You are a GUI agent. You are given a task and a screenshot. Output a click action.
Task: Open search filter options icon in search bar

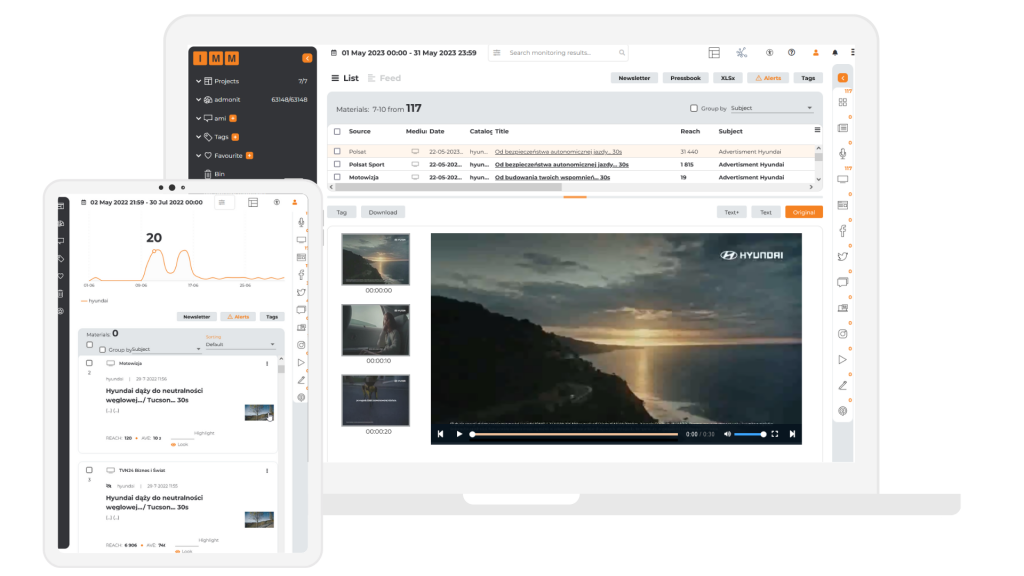497,53
